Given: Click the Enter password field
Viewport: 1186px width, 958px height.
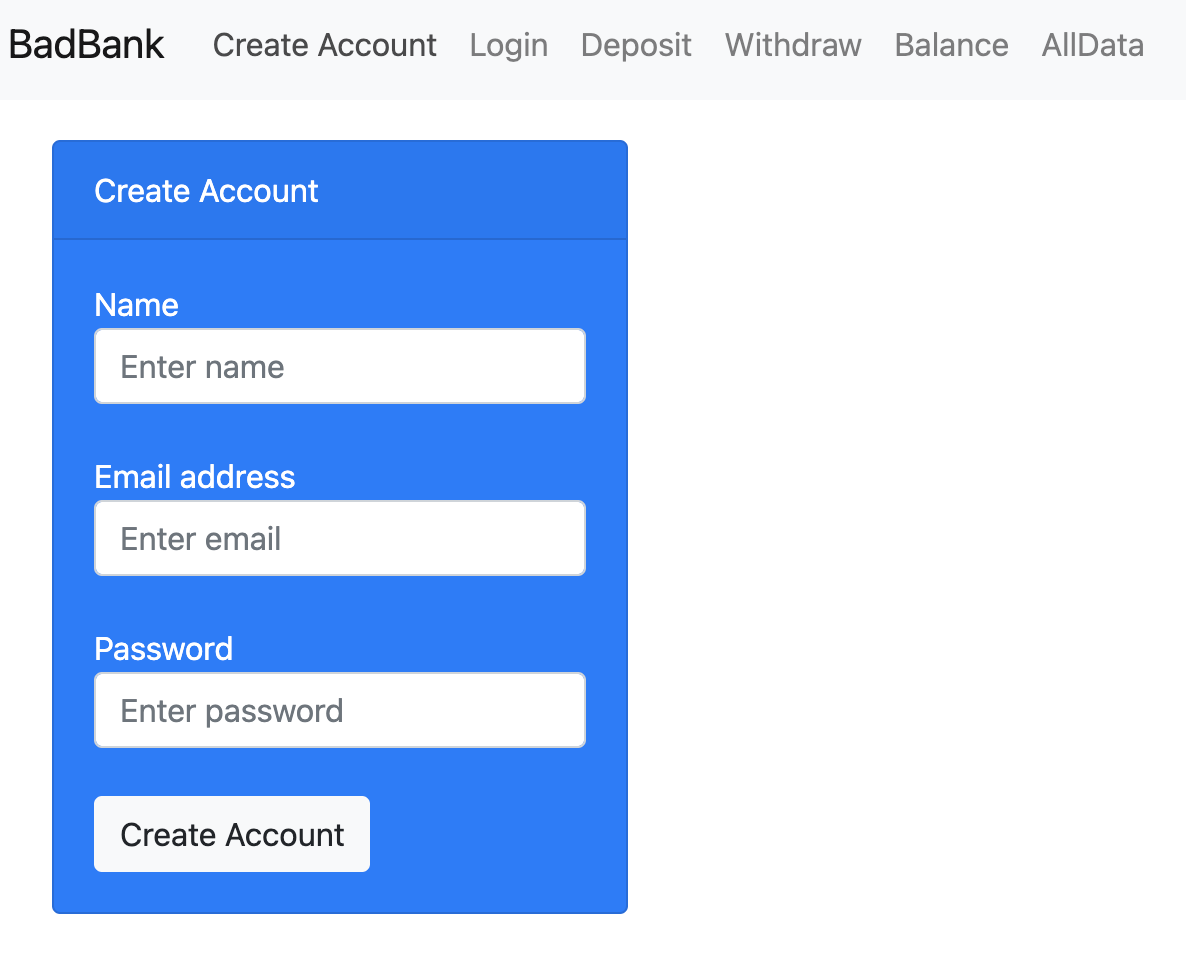Looking at the screenshot, I should coord(339,710).
